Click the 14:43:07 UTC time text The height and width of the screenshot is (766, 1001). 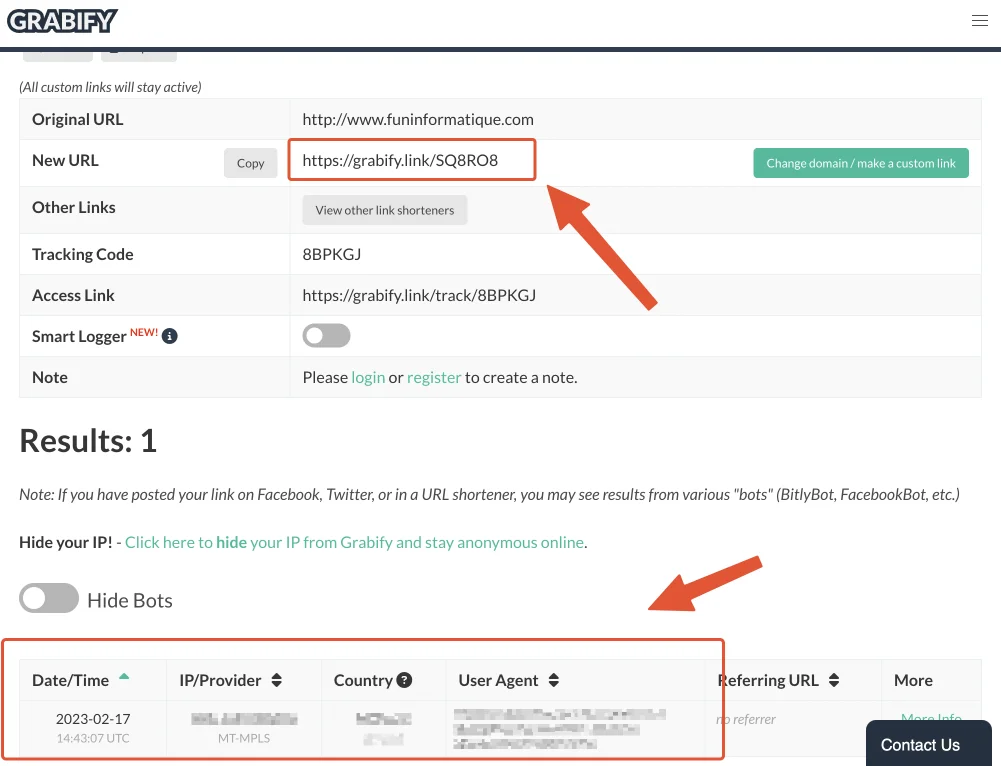(93, 738)
